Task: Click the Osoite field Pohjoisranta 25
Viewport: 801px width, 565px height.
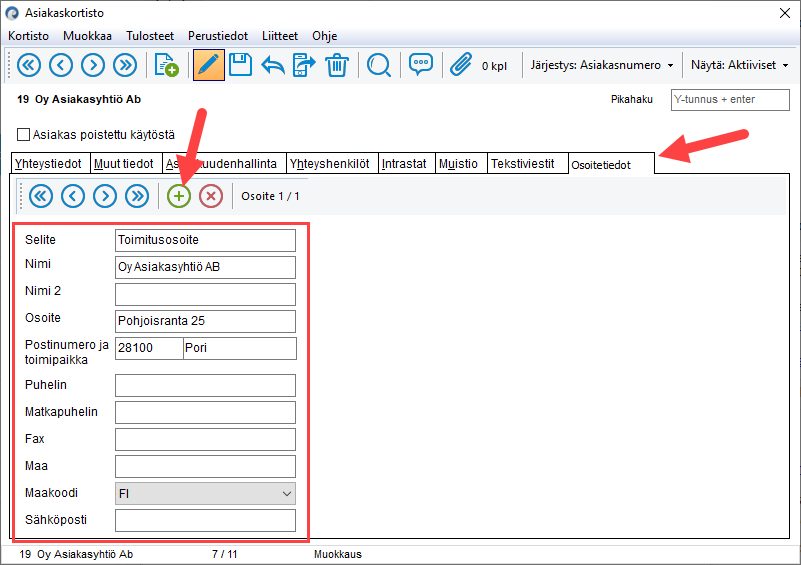Action: click(x=205, y=321)
